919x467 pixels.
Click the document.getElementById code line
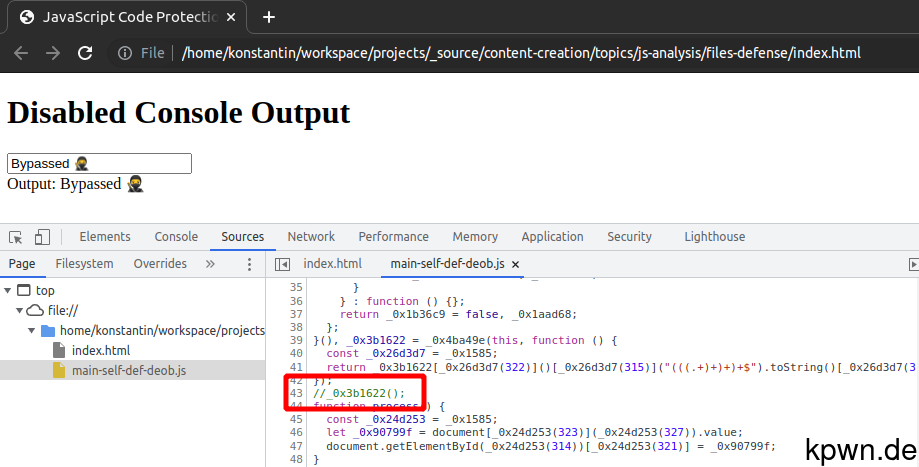coord(551,446)
